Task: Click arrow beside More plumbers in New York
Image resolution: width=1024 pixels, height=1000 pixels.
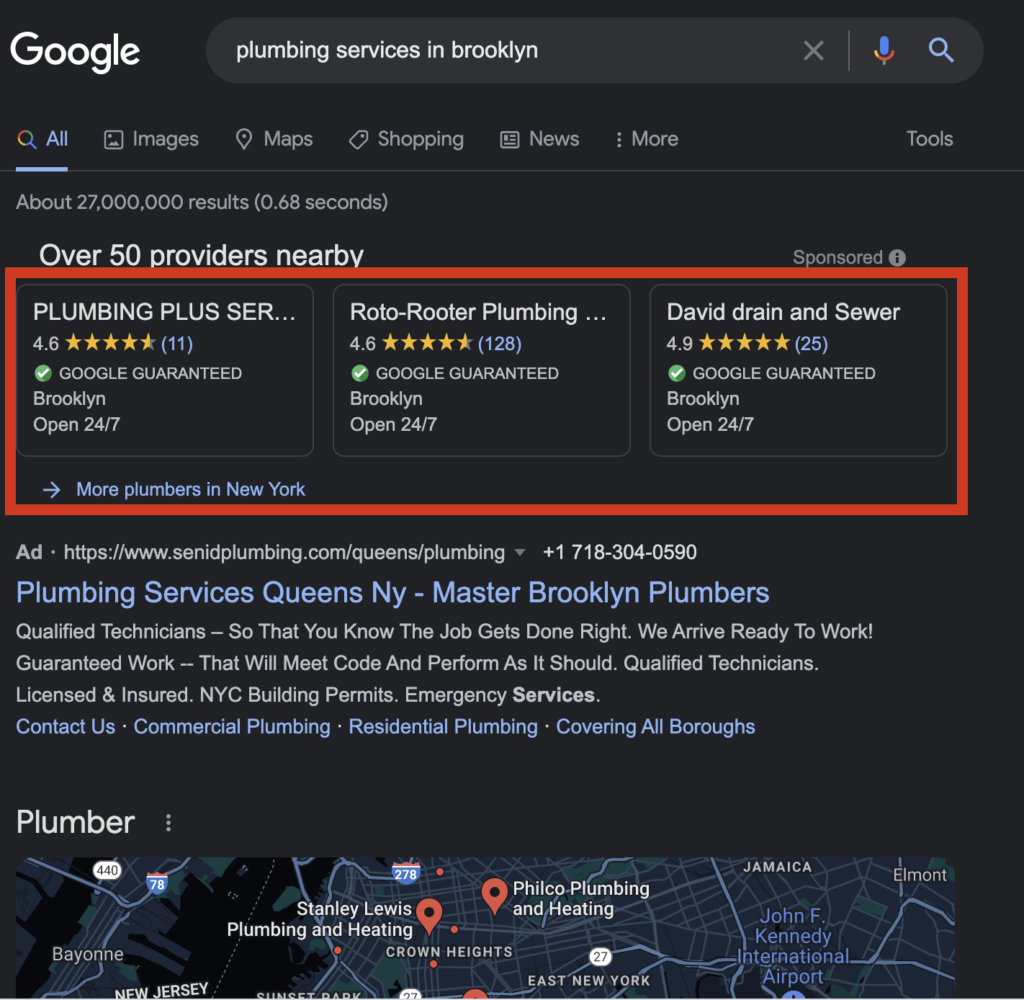Action: pyautogui.click(x=52, y=489)
